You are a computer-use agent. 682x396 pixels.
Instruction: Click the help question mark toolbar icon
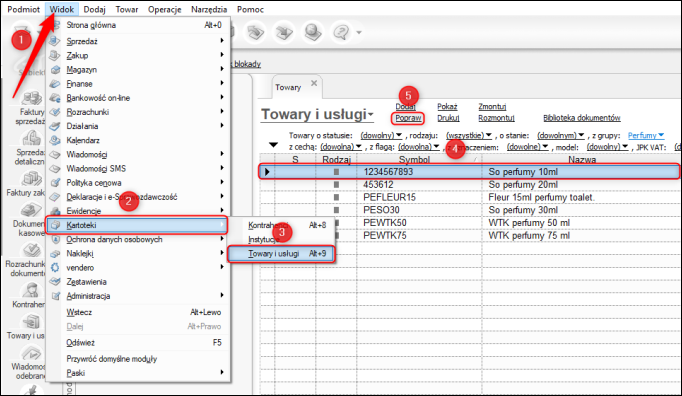(341, 32)
